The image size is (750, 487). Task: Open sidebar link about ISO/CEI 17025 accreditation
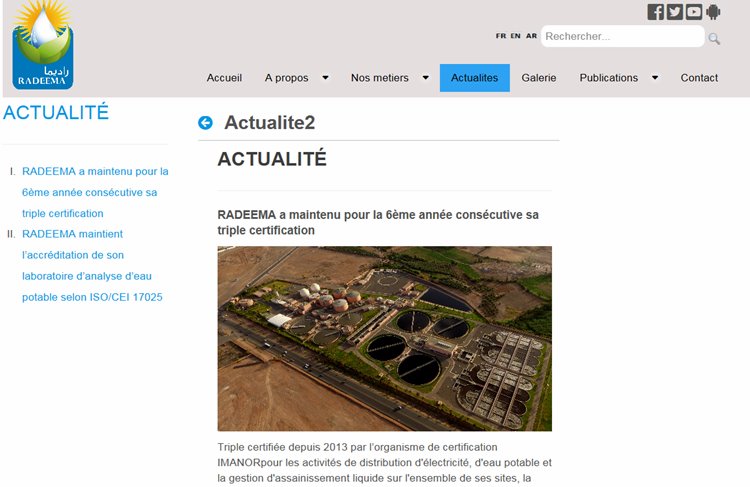pyautogui.click(x=92, y=265)
